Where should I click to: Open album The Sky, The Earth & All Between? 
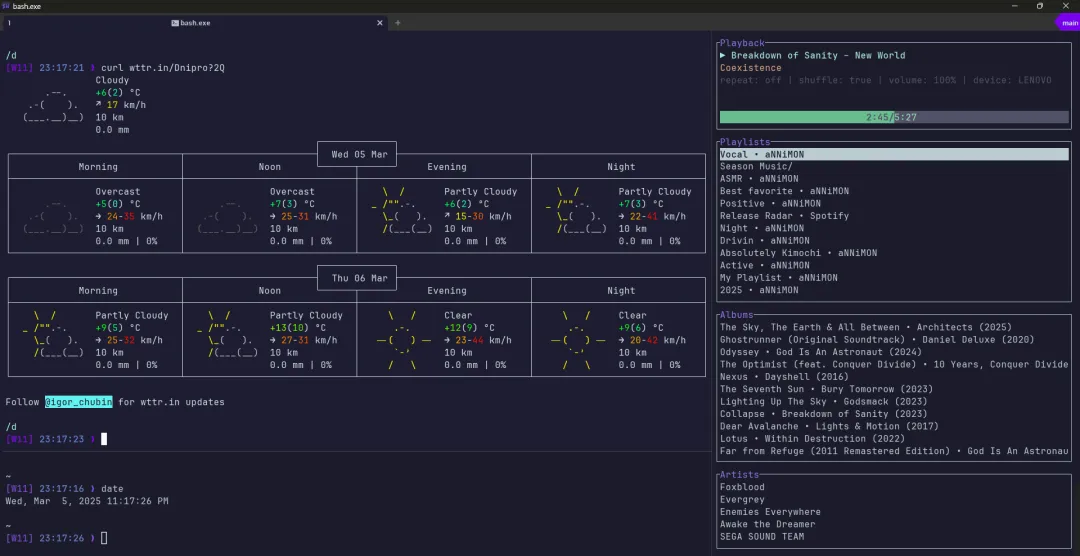[865, 327]
